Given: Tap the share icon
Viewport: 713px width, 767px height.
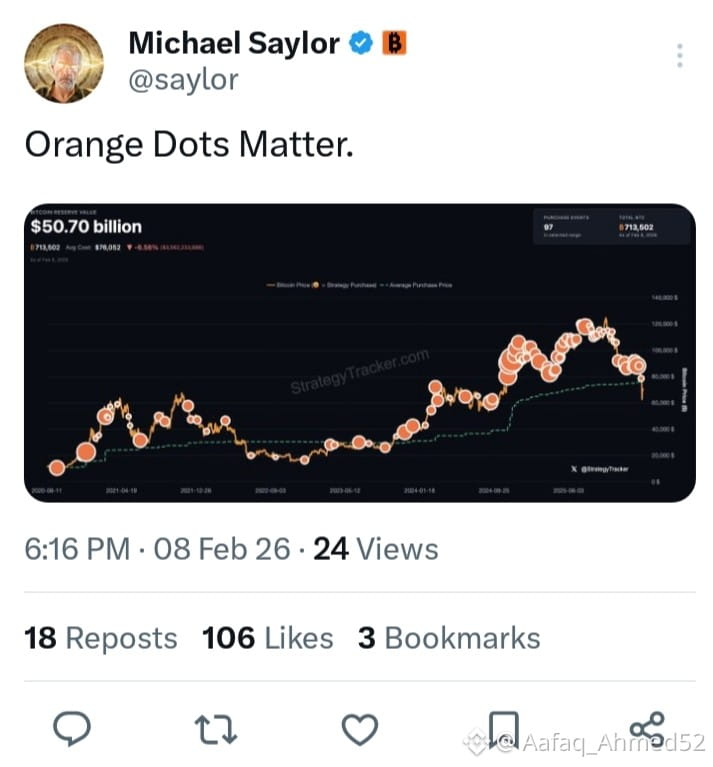Looking at the screenshot, I should (647, 726).
